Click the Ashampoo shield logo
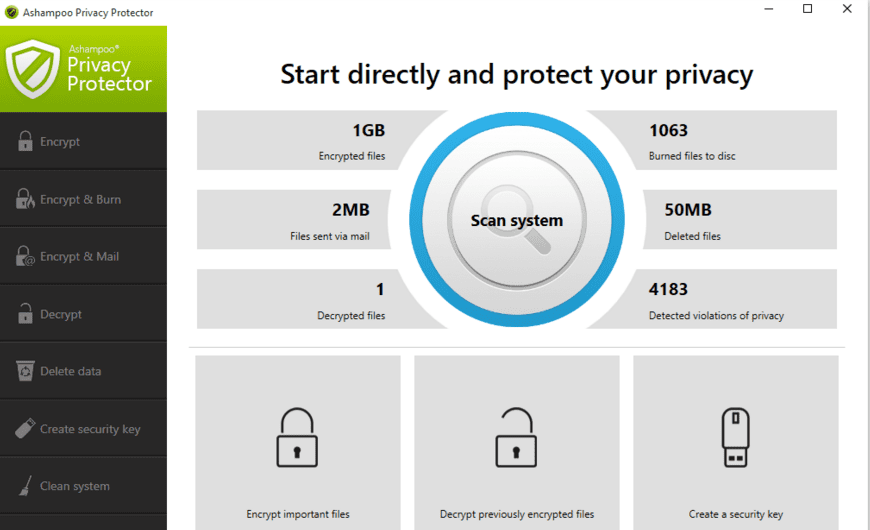This screenshot has width=870, height=530. 32,69
